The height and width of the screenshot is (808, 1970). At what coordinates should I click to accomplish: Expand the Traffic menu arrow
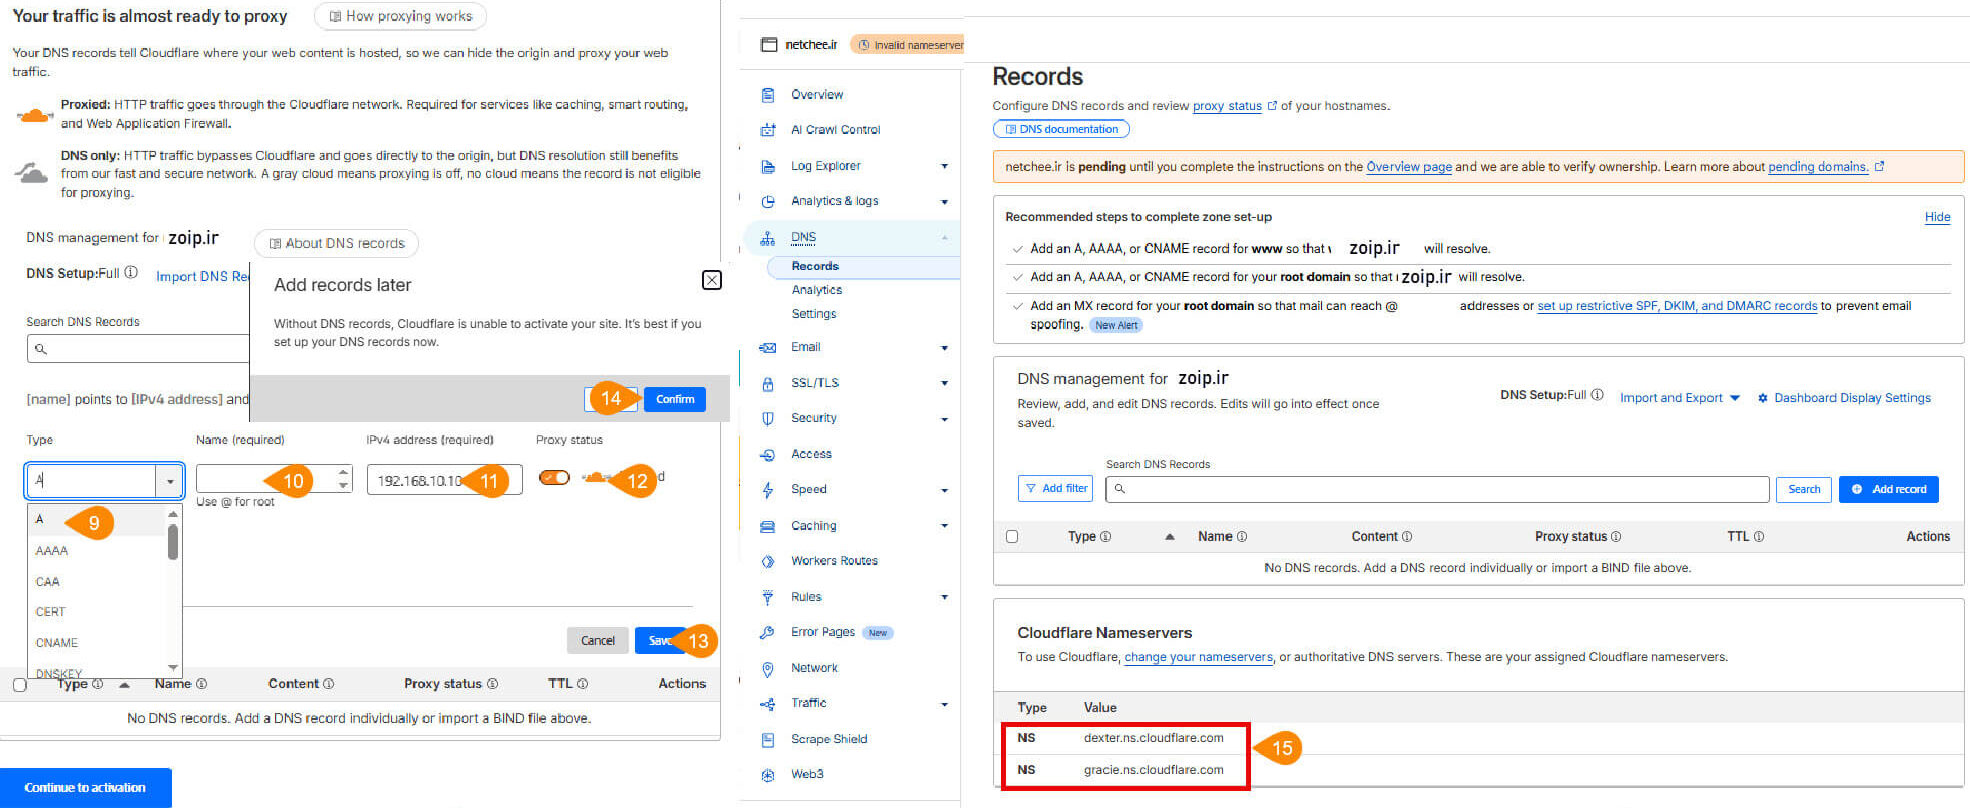click(x=944, y=704)
